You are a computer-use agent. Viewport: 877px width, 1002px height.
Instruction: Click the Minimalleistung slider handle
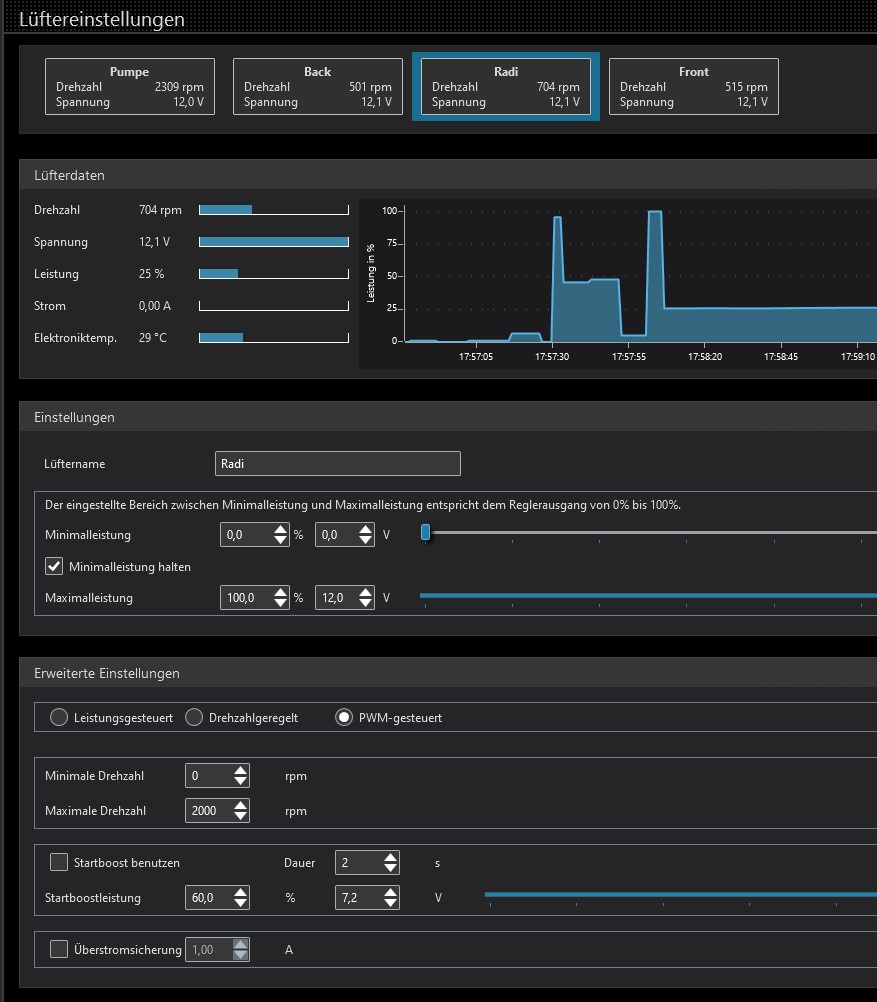[x=426, y=533]
